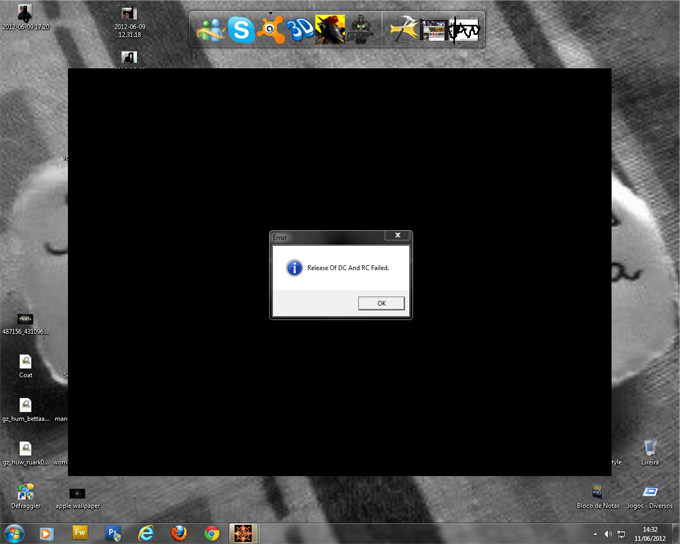Open Skype from the top dock
The height and width of the screenshot is (544, 680).
pyautogui.click(x=240, y=30)
